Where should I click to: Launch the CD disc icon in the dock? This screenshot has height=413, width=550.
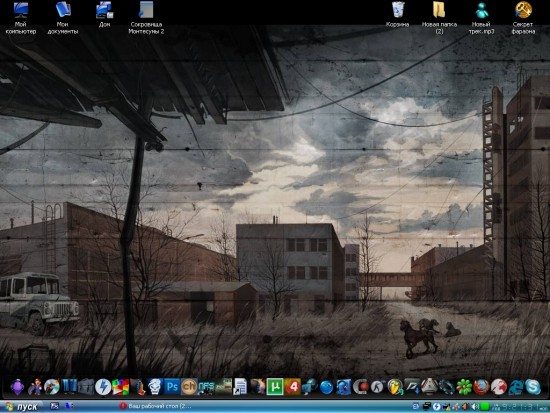(52, 387)
